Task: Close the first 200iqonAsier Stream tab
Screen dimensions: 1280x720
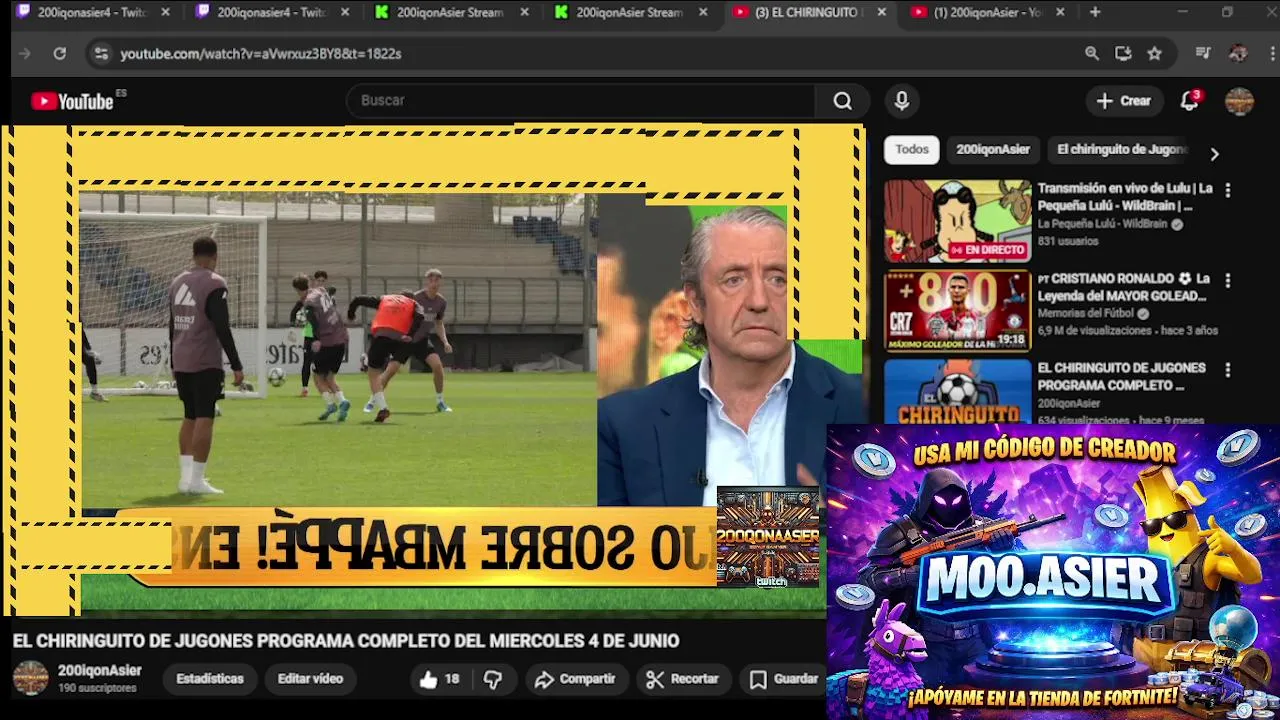Action: 524,12
